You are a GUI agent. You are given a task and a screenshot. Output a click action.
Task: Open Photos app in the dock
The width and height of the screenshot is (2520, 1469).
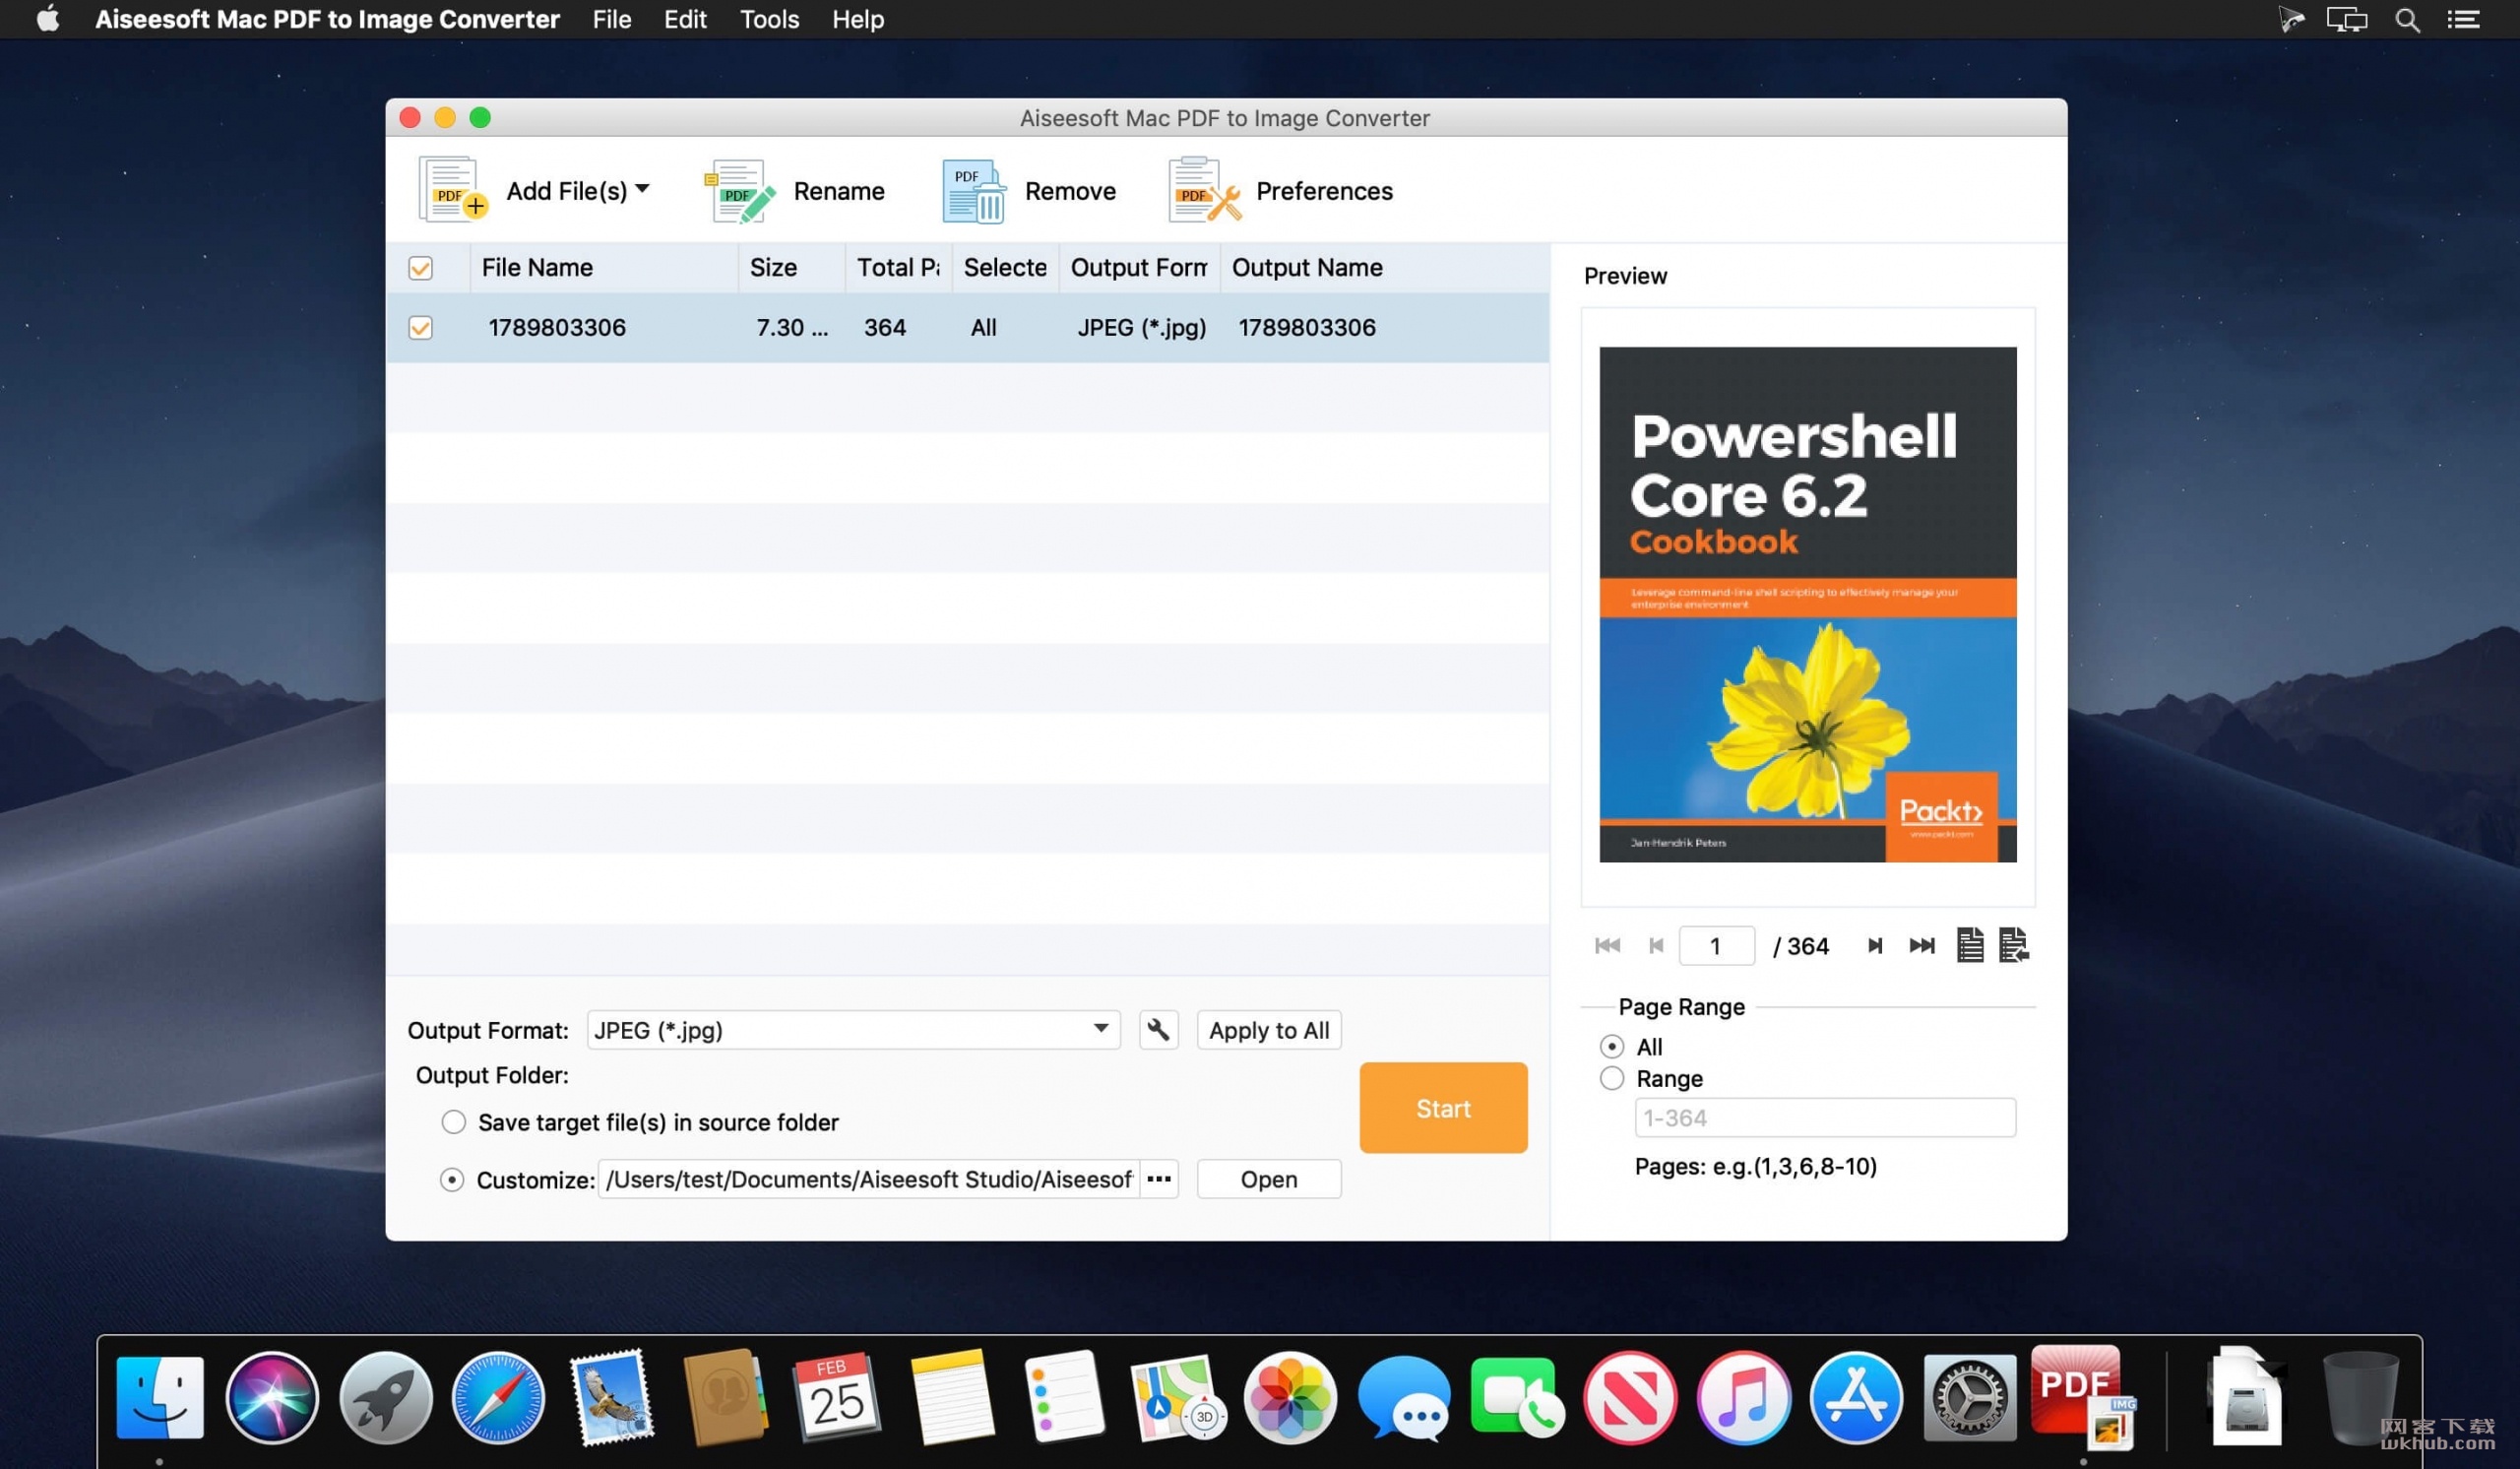coord(1290,1397)
